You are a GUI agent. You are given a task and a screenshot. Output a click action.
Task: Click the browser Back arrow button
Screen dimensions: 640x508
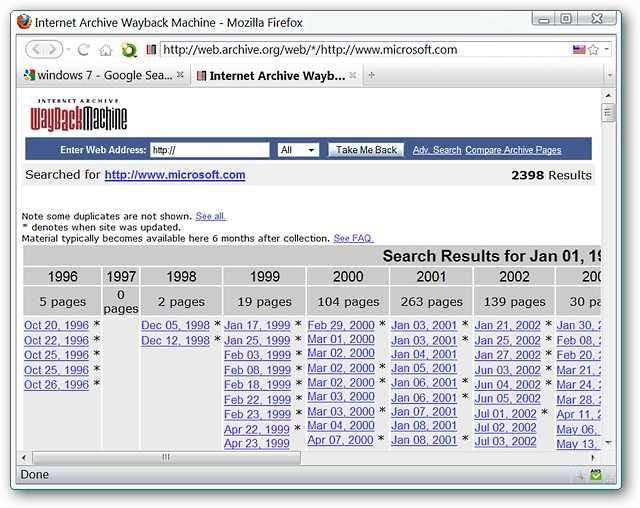[x=35, y=49]
